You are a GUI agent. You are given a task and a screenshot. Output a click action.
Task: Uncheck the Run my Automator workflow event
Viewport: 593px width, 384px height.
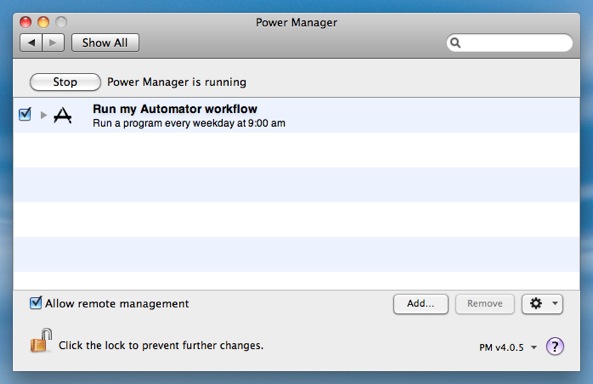pos(25,114)
